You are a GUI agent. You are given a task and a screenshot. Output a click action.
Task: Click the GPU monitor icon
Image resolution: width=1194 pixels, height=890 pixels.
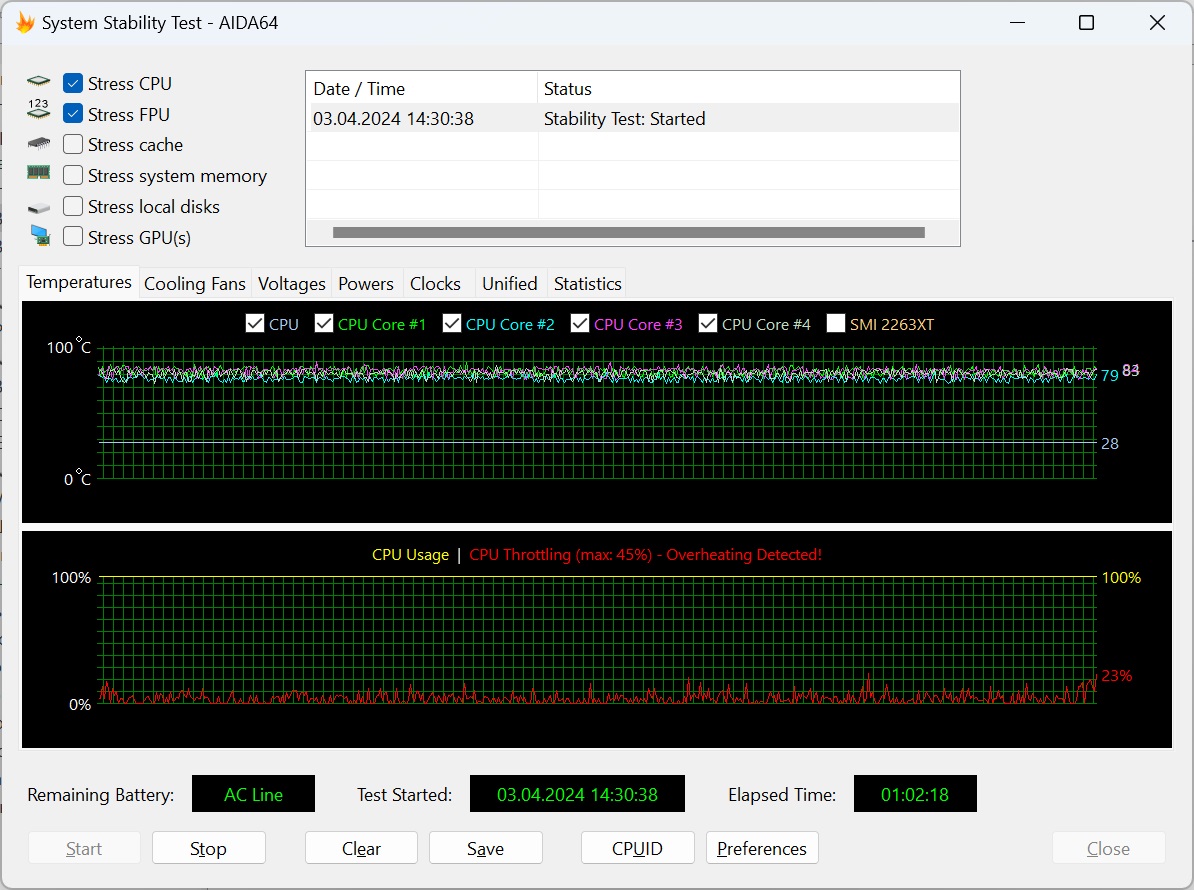click(x=39, y=236)
